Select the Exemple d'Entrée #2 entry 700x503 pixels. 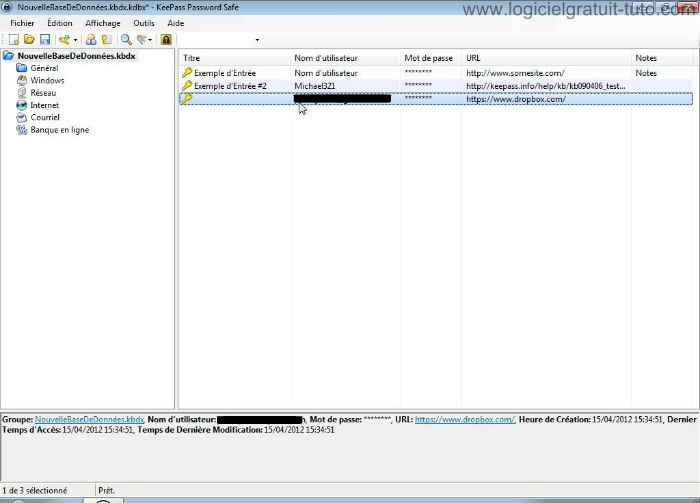[x=230, y=86]
